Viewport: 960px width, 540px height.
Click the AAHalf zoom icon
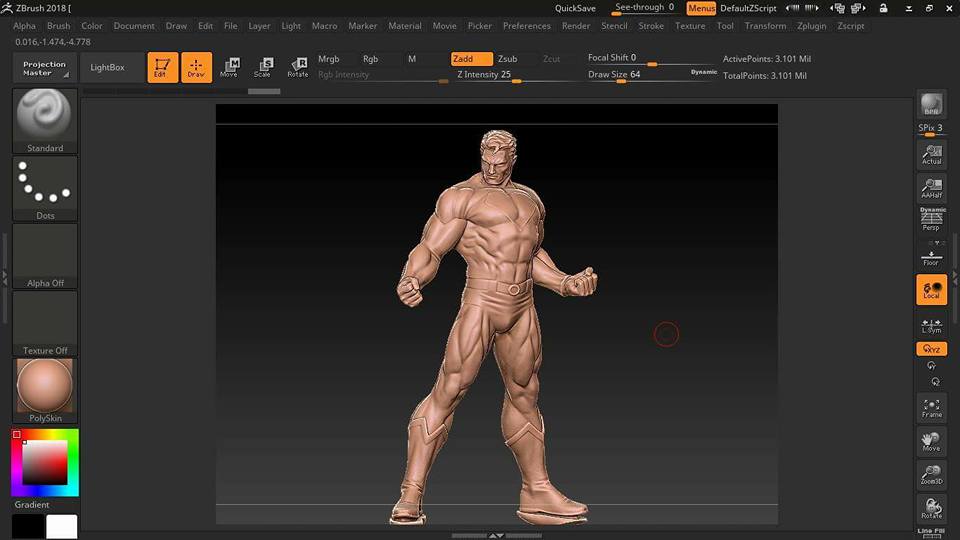(x=932, y=188)
